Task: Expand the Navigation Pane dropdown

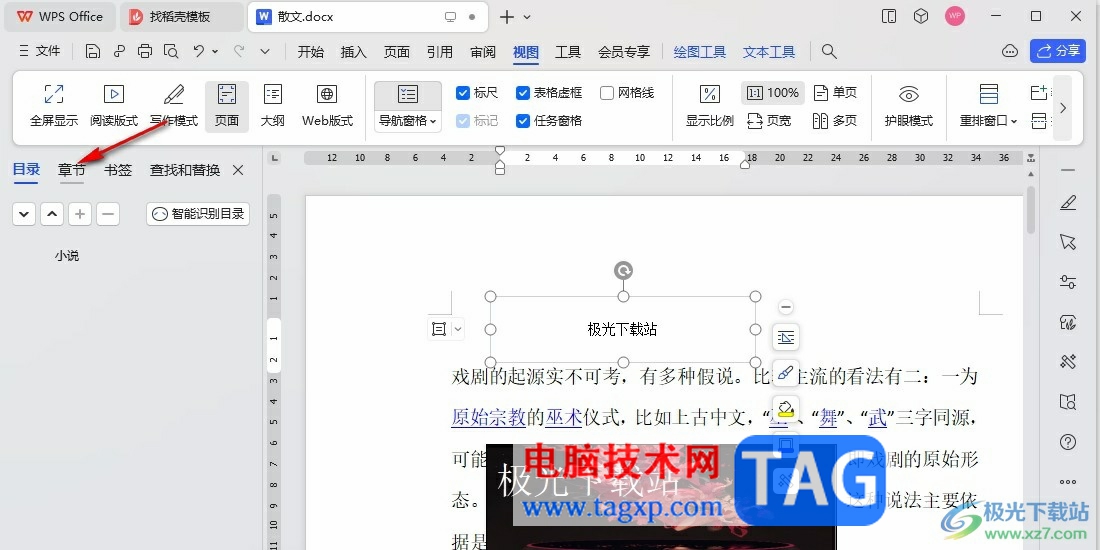Action: (408, 121)
